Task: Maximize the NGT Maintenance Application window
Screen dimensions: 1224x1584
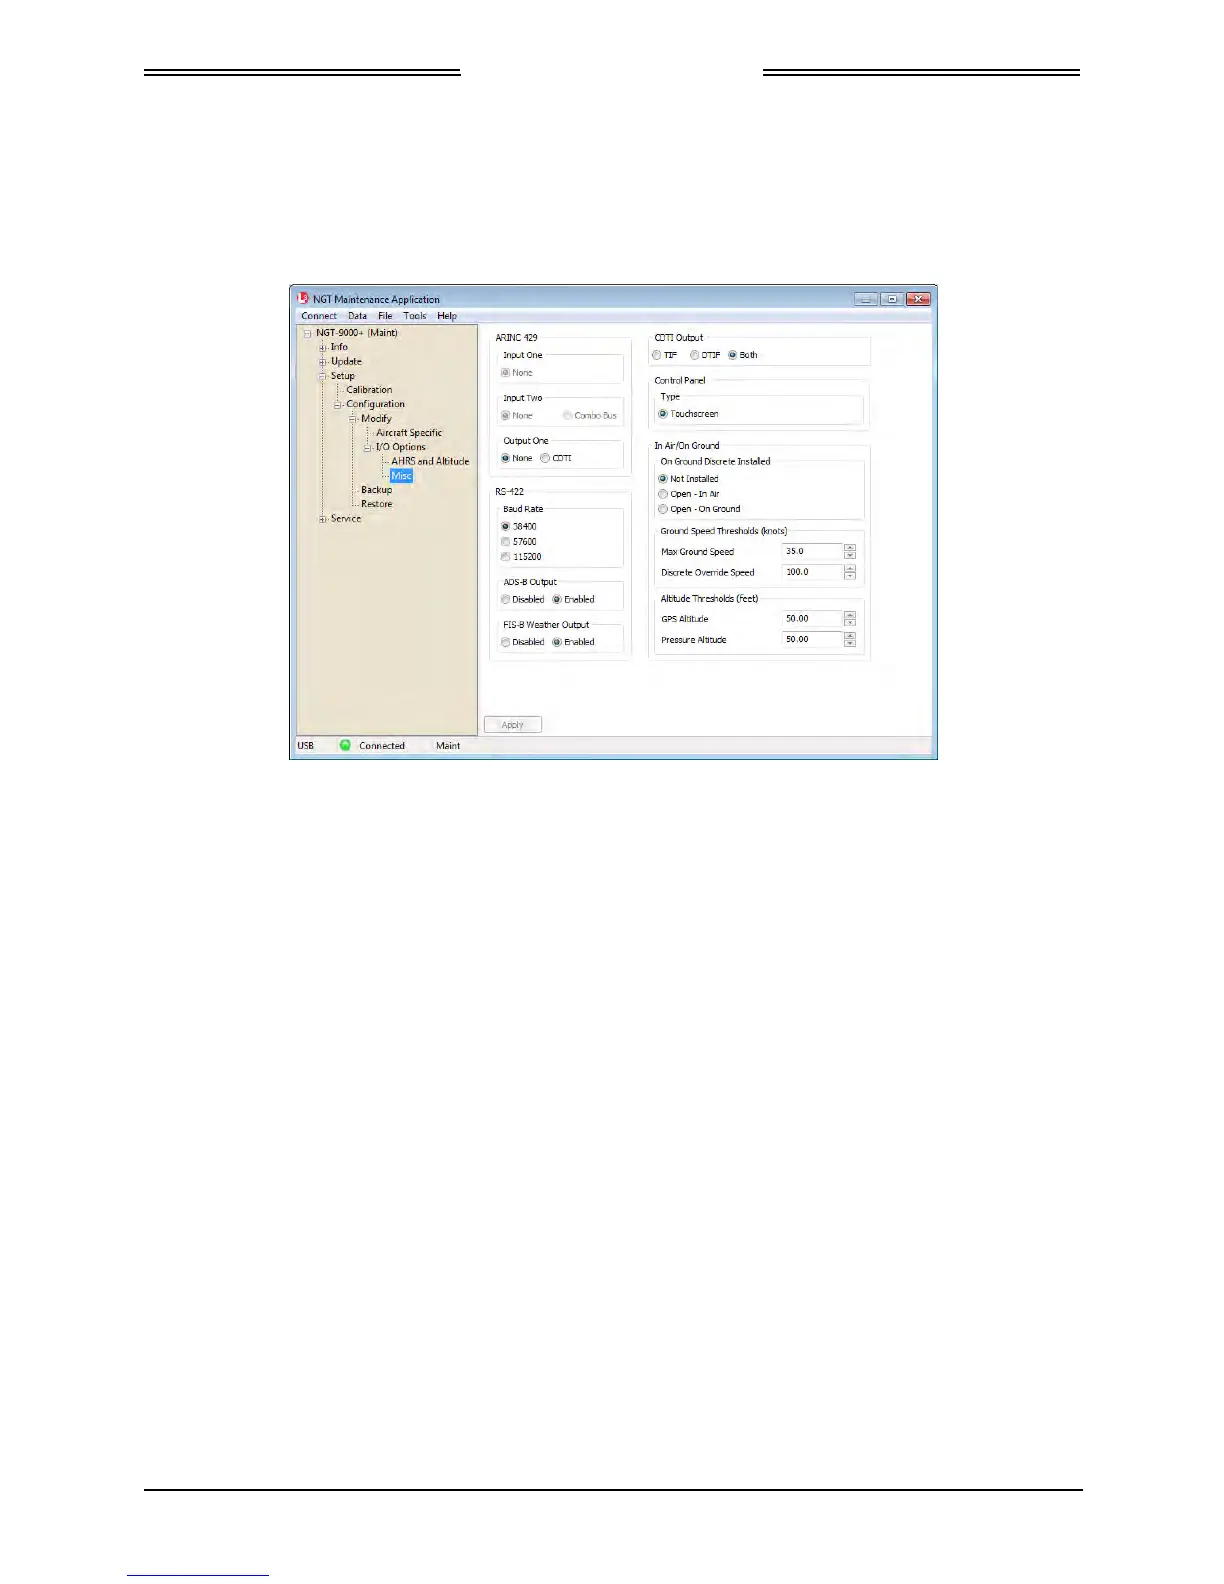Action: click(x=892, y=299)
